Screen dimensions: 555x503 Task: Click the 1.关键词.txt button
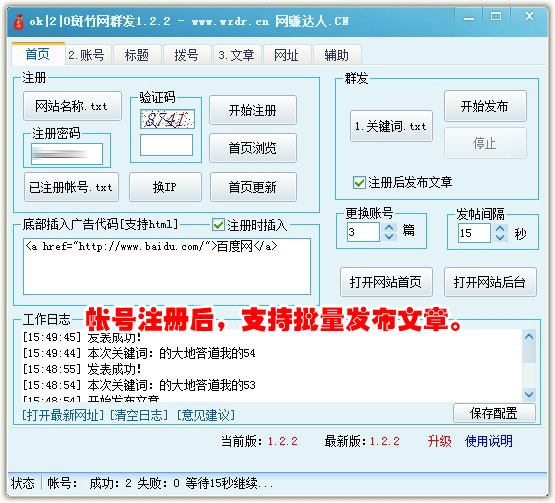[x=391, y=126]
